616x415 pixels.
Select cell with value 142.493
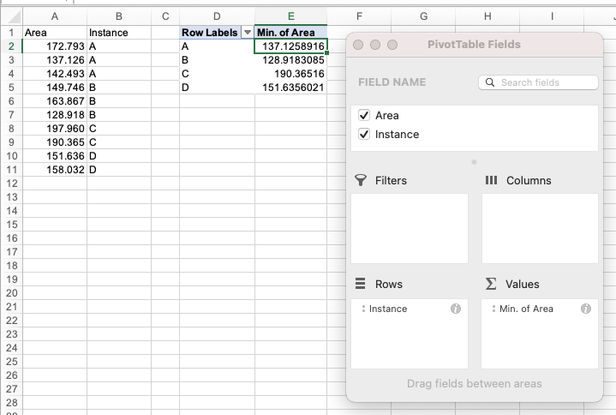(x=55, y=74)
